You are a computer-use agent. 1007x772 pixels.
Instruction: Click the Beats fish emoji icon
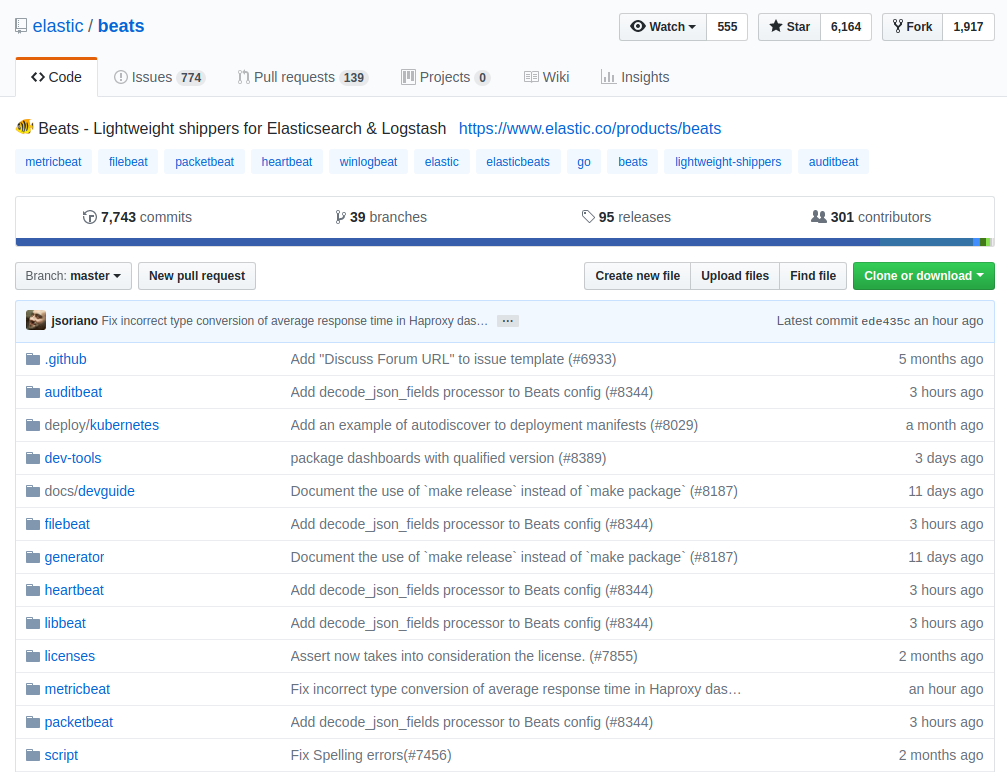click(24, 127)
